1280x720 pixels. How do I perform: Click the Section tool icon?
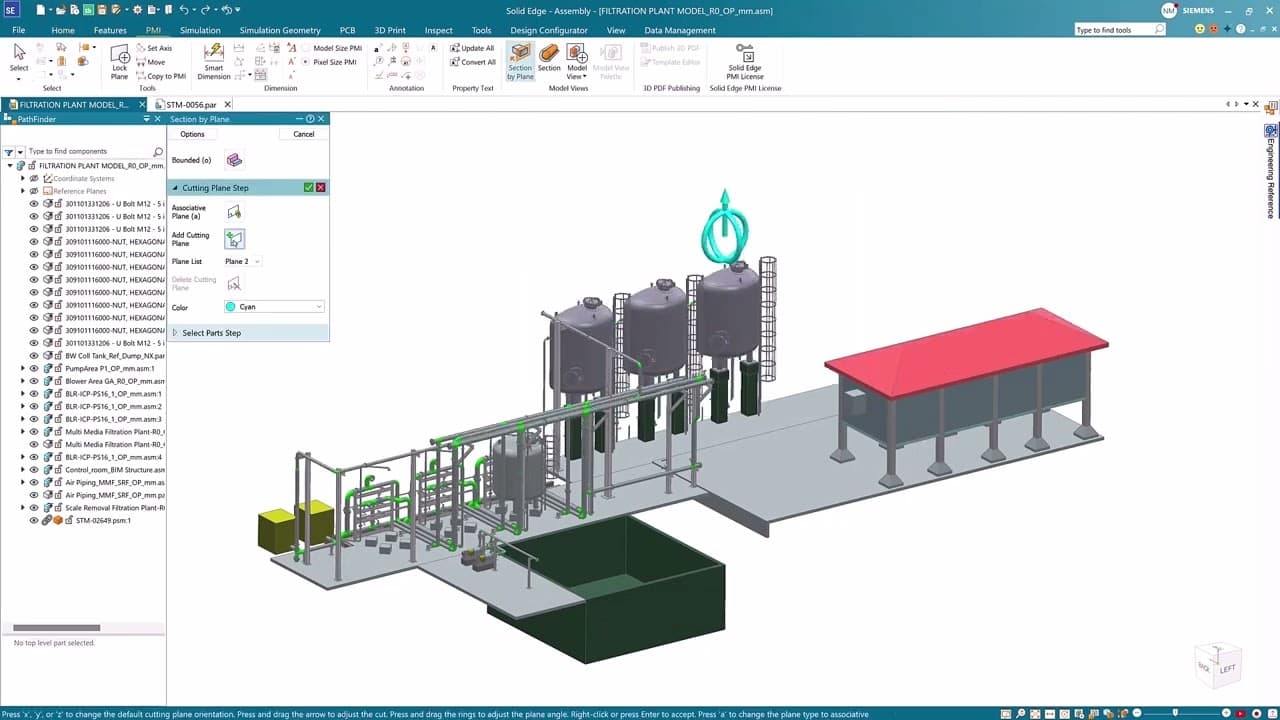click(x=549, y=58)
